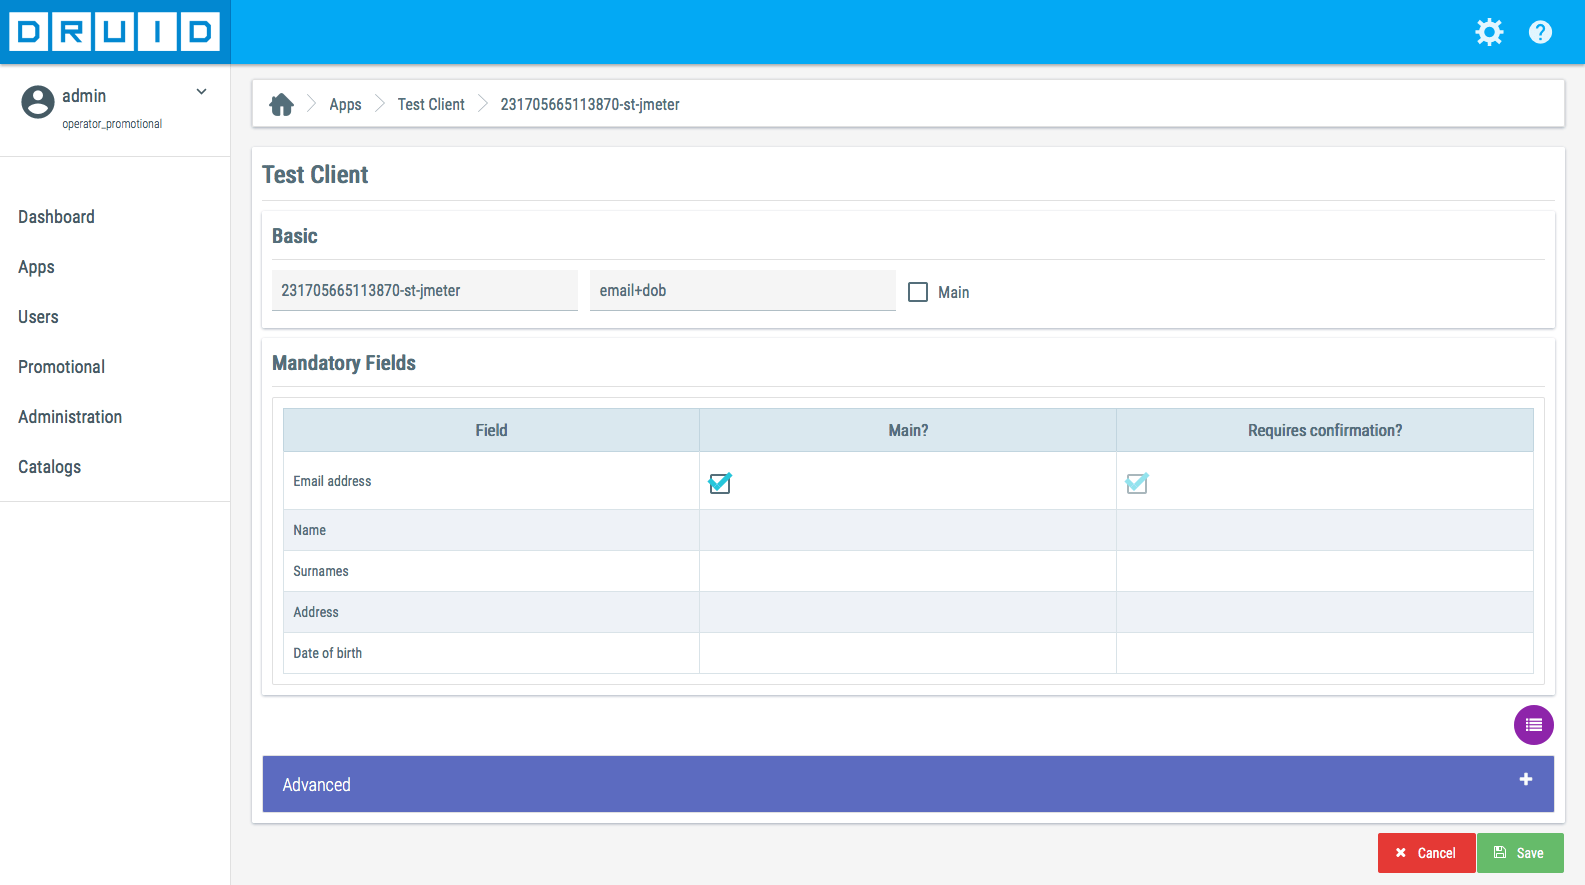Click Test Client breadcrumb link

tap(431, 105)
